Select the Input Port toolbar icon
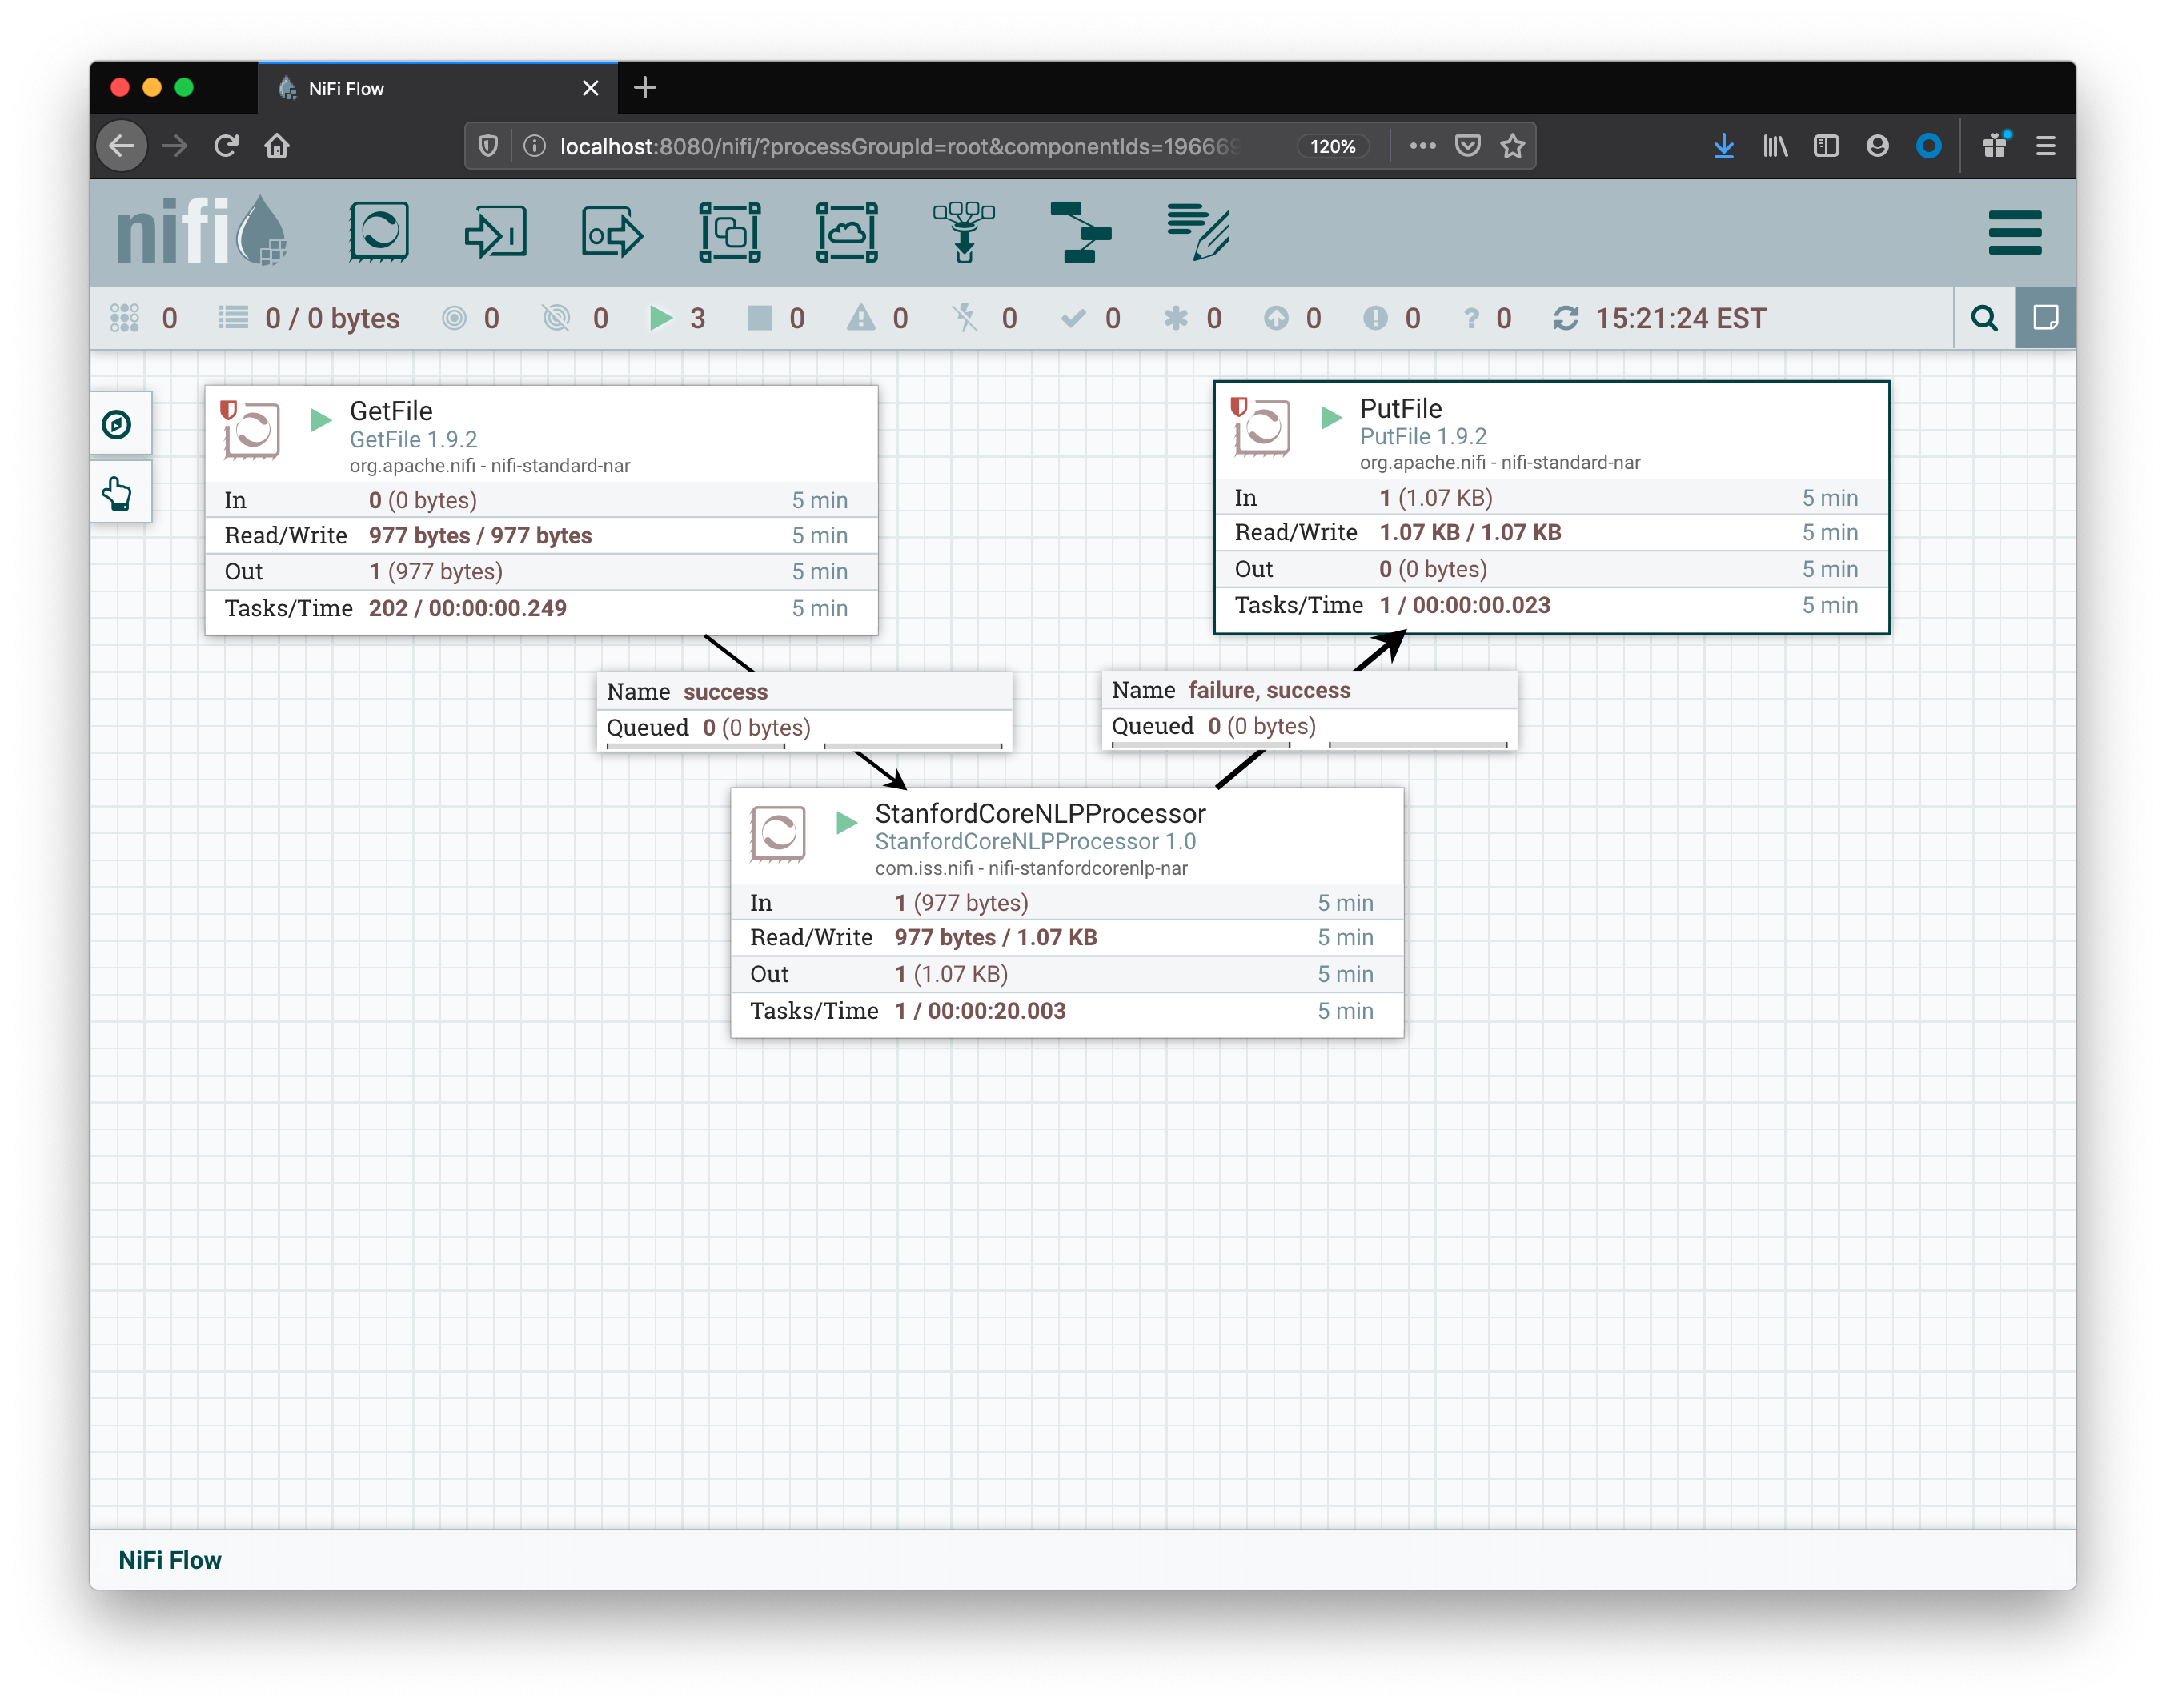The image size is (2166, 1708). (x=496, y=232)
